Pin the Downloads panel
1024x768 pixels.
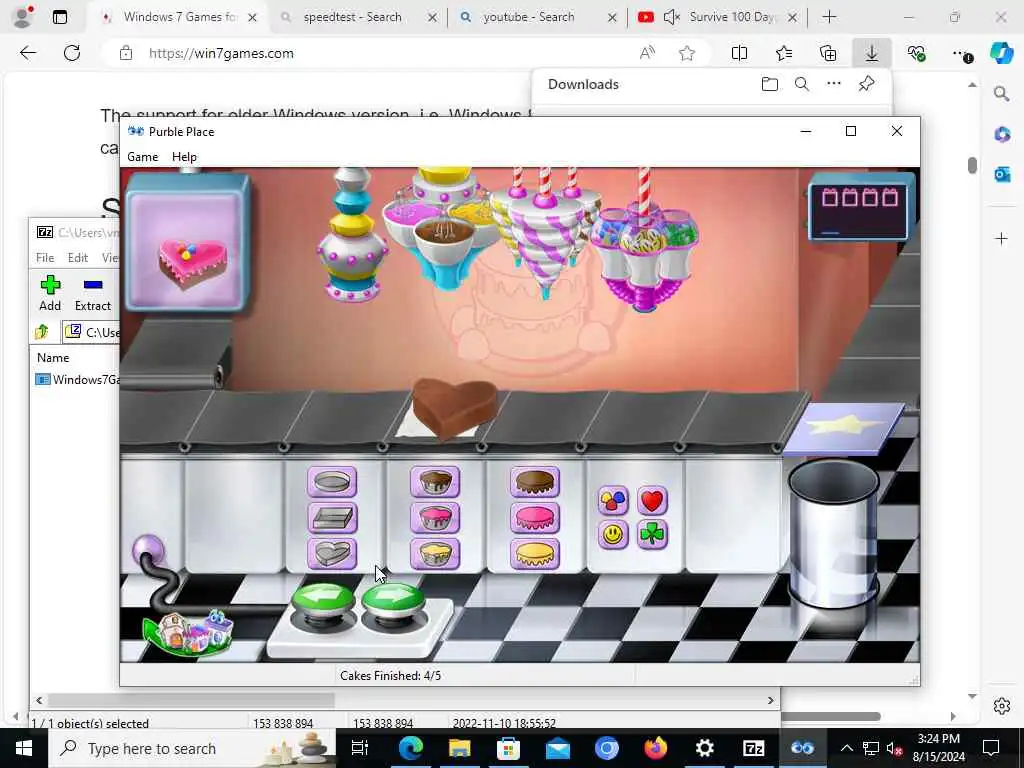867,84
